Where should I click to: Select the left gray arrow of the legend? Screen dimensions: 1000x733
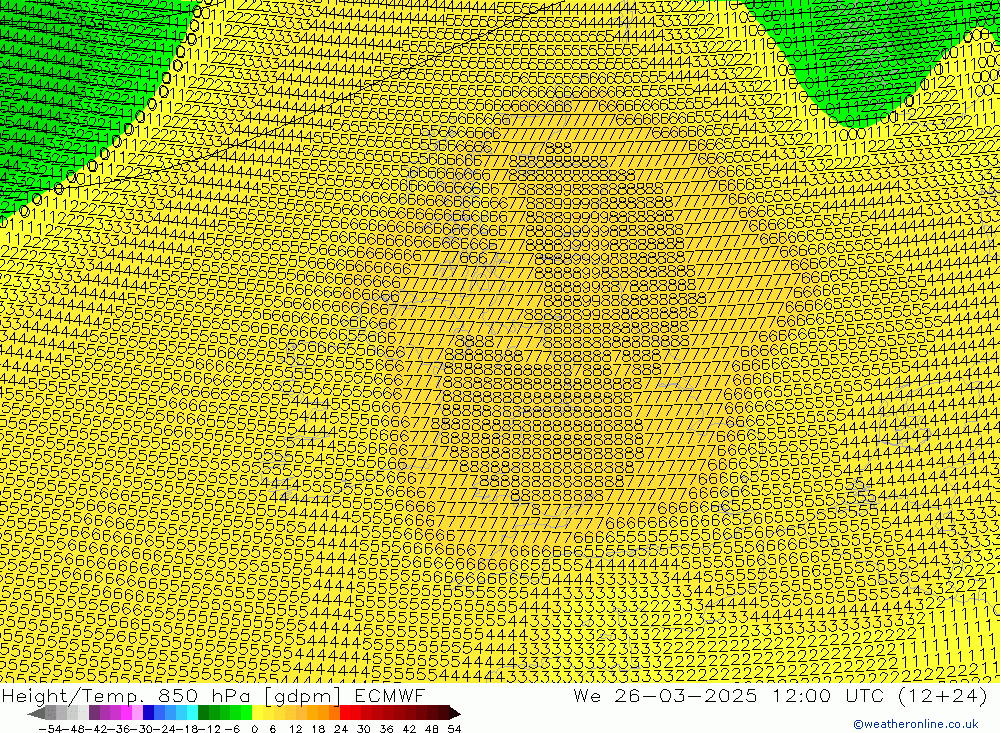(x=36, y=713)
